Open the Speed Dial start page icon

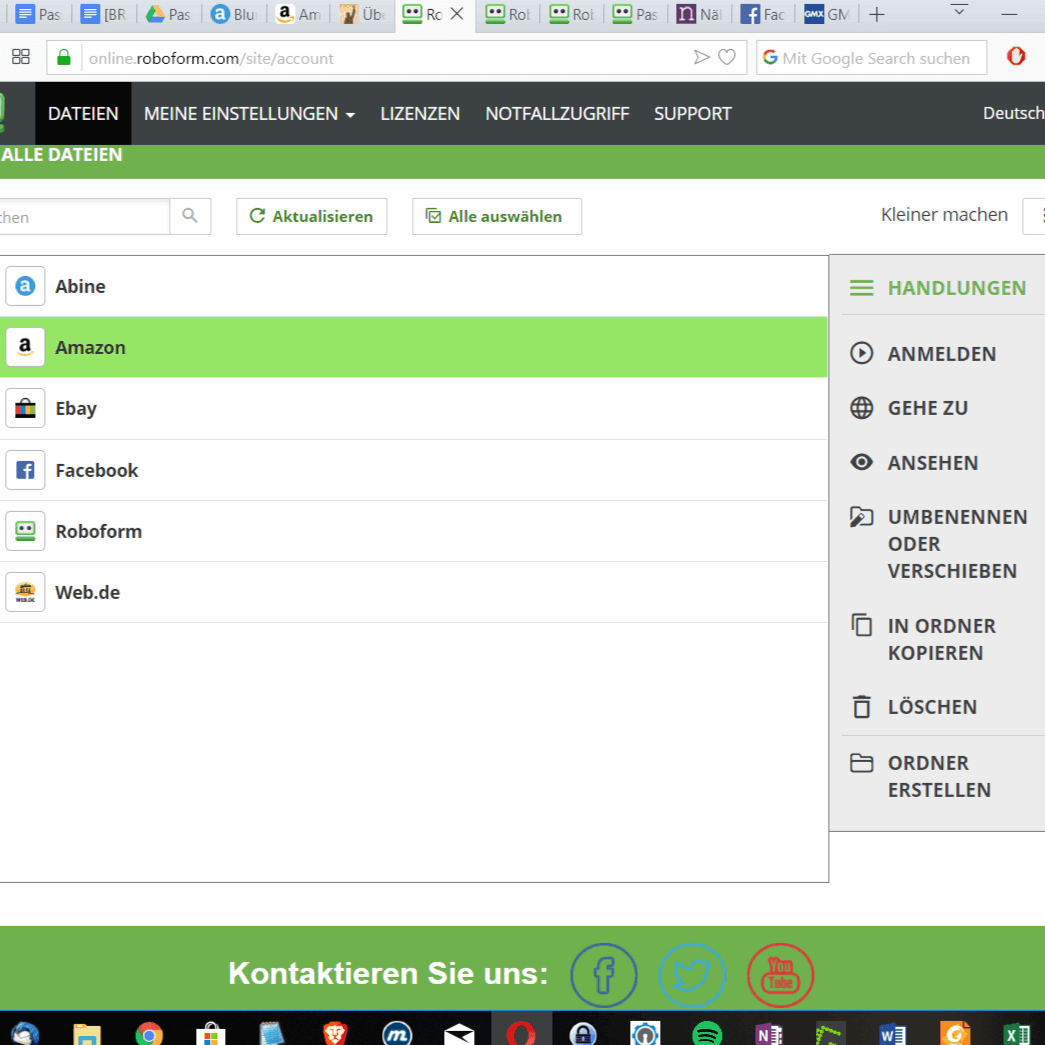point(21,57)
